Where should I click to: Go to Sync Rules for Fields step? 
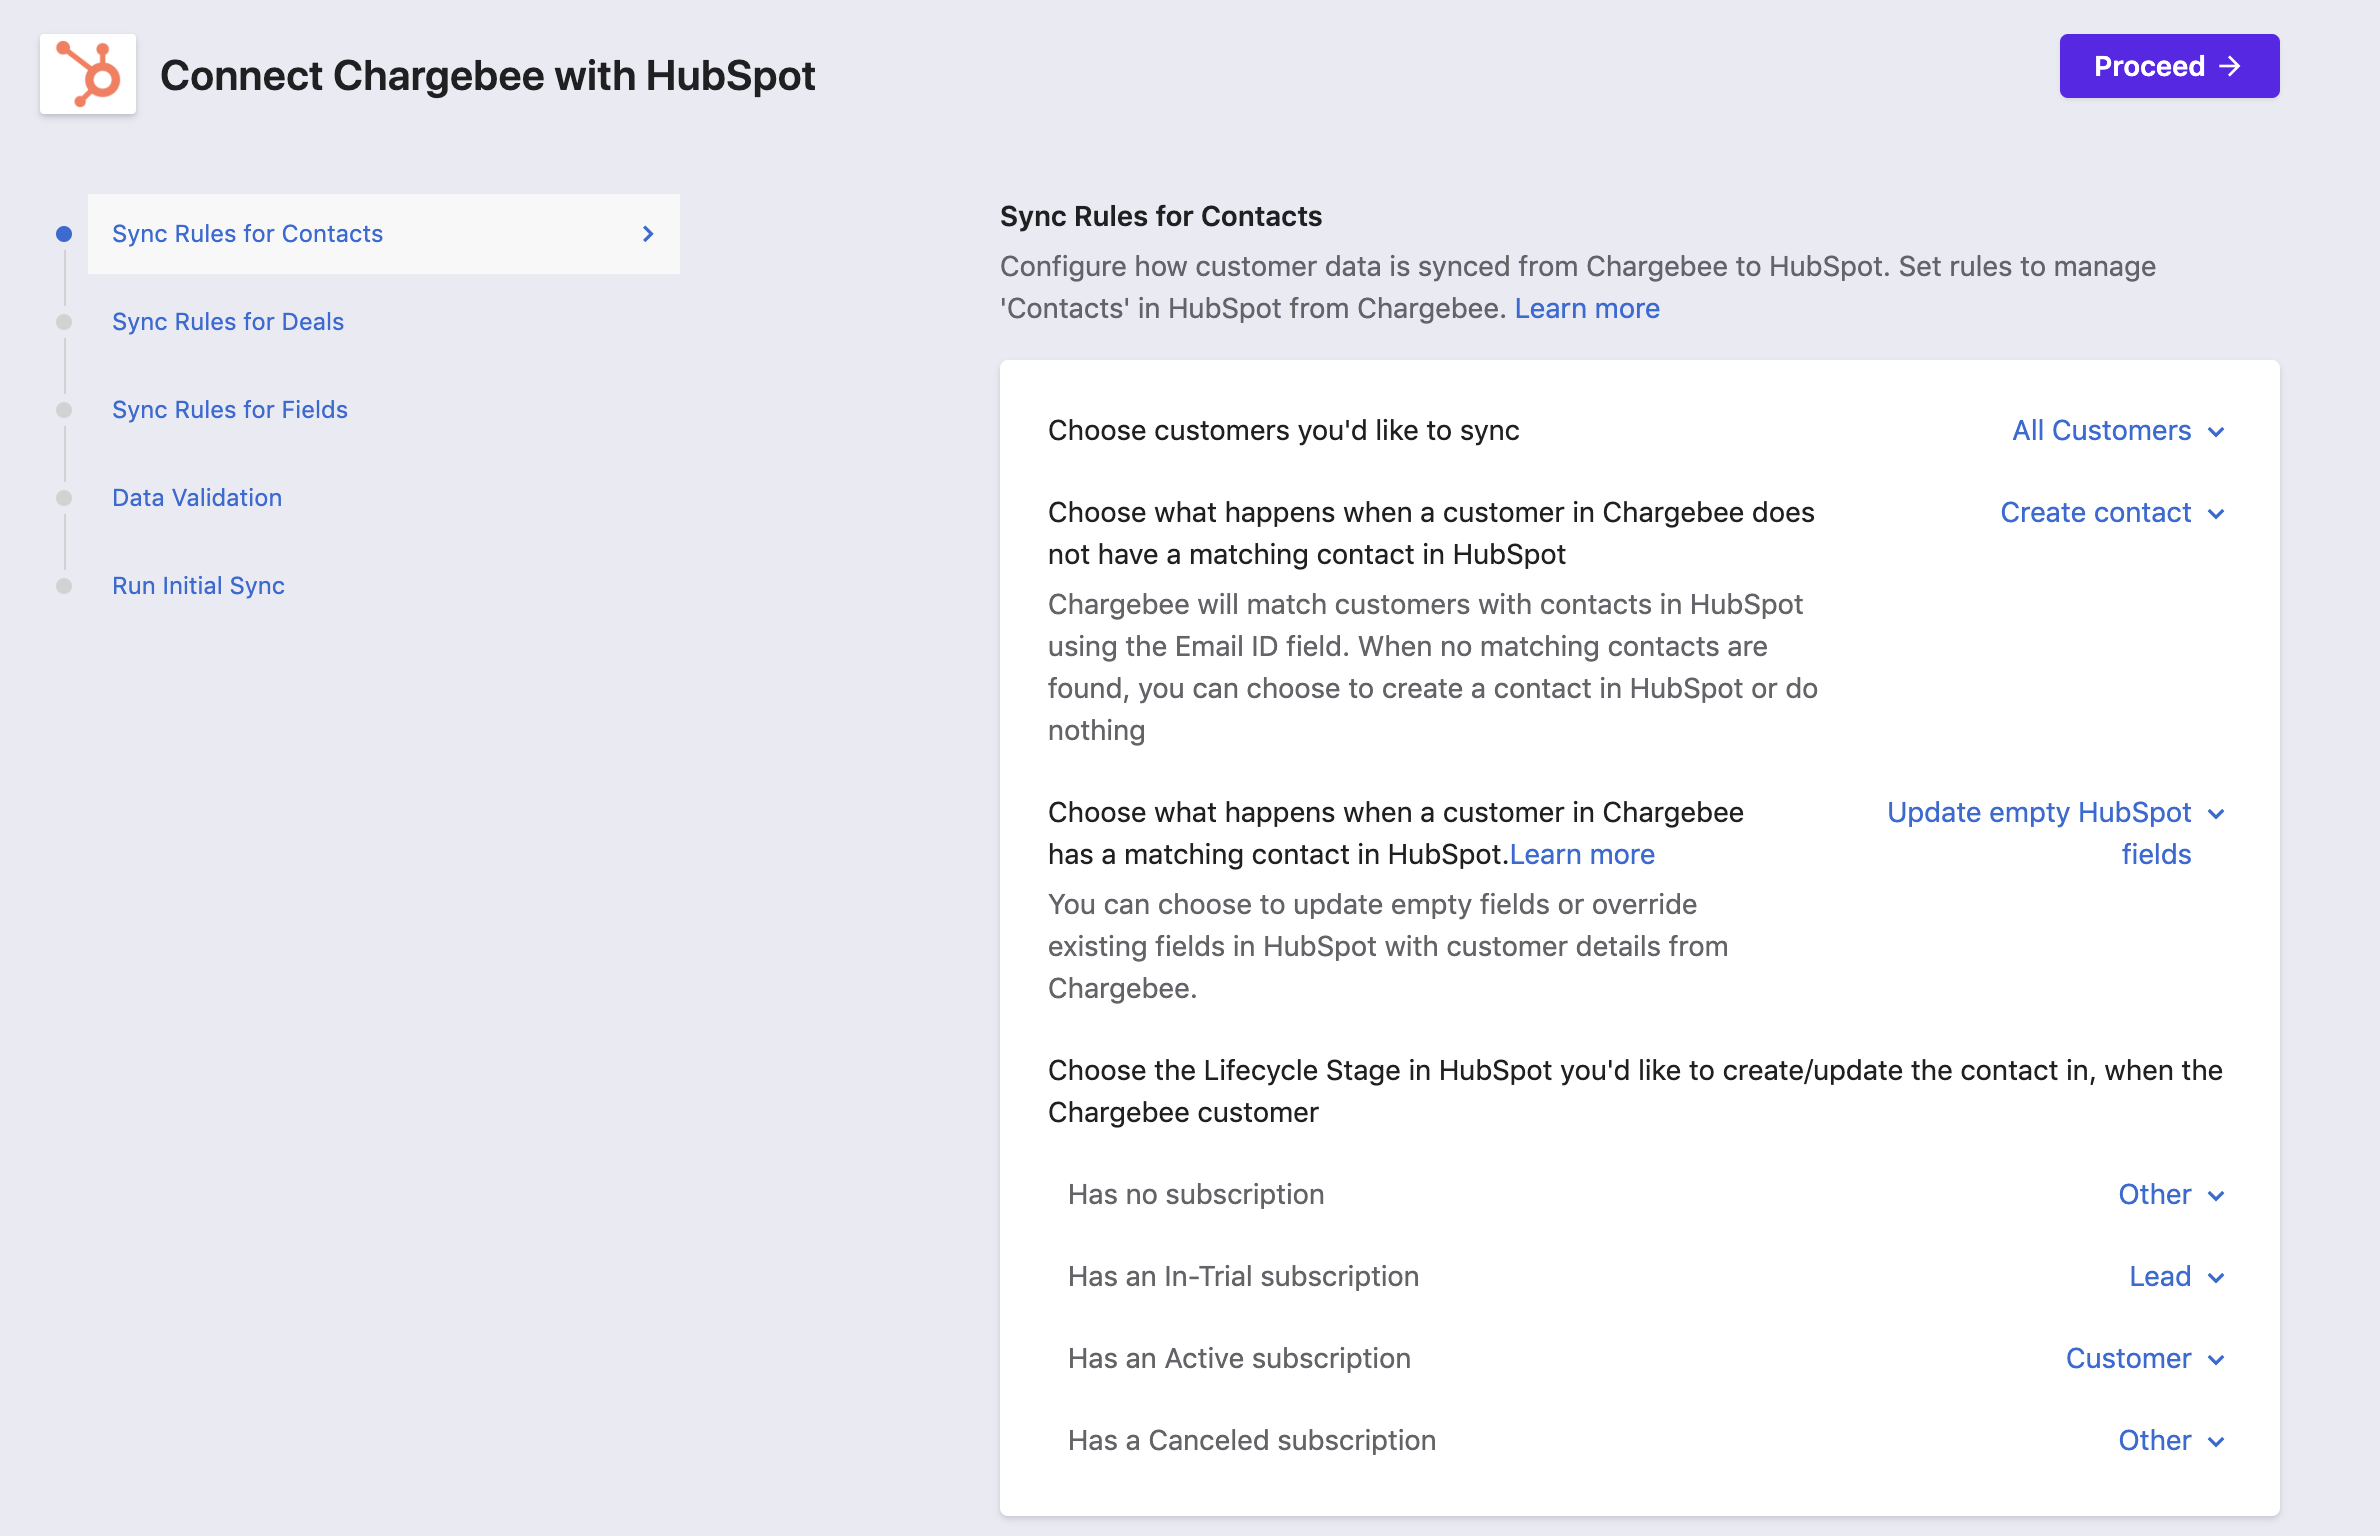pyautogui.click(x=230, y=410)
